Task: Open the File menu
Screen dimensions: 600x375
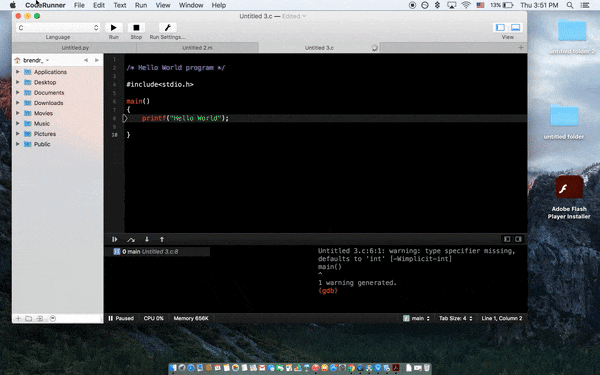Action: 79,5
